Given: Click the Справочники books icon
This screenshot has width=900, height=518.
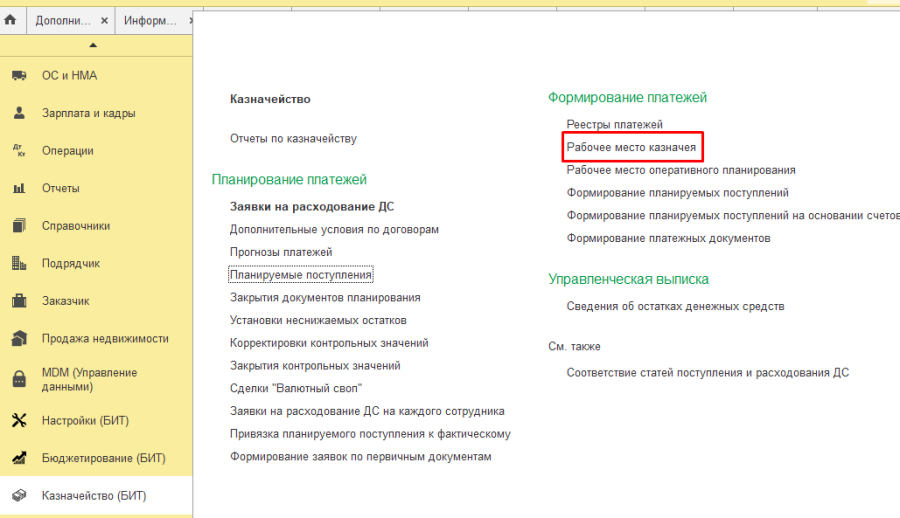Looking at the screenshot, I should 18,226.
